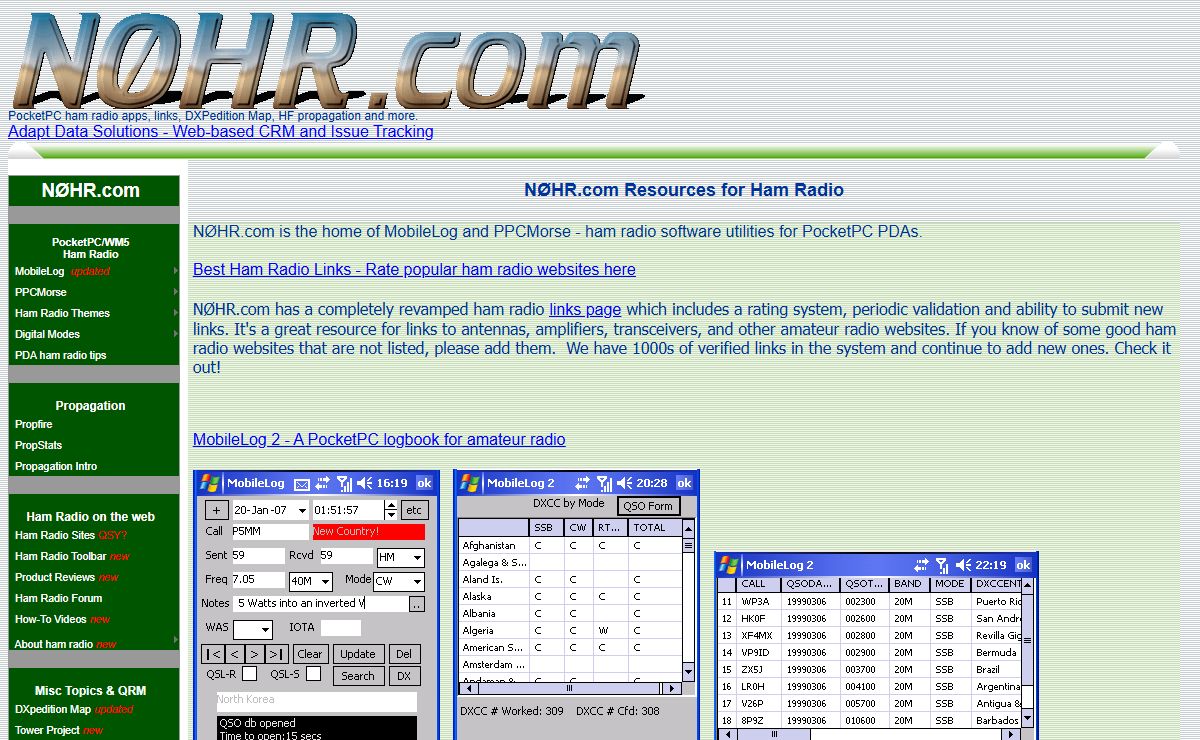Click the etc button in MobileLog
Image resolution: width=1200 pixels, height=740 pixels.
coord(414,510)
